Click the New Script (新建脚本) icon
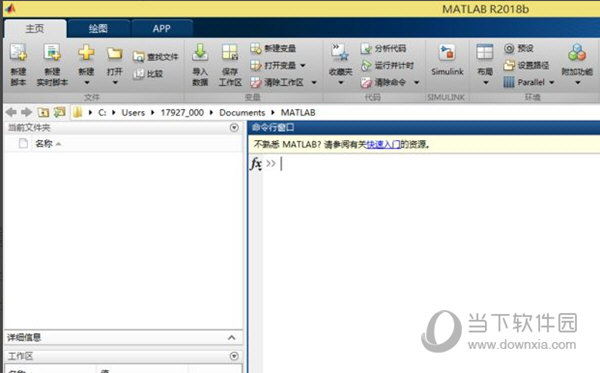 (18, 53)
